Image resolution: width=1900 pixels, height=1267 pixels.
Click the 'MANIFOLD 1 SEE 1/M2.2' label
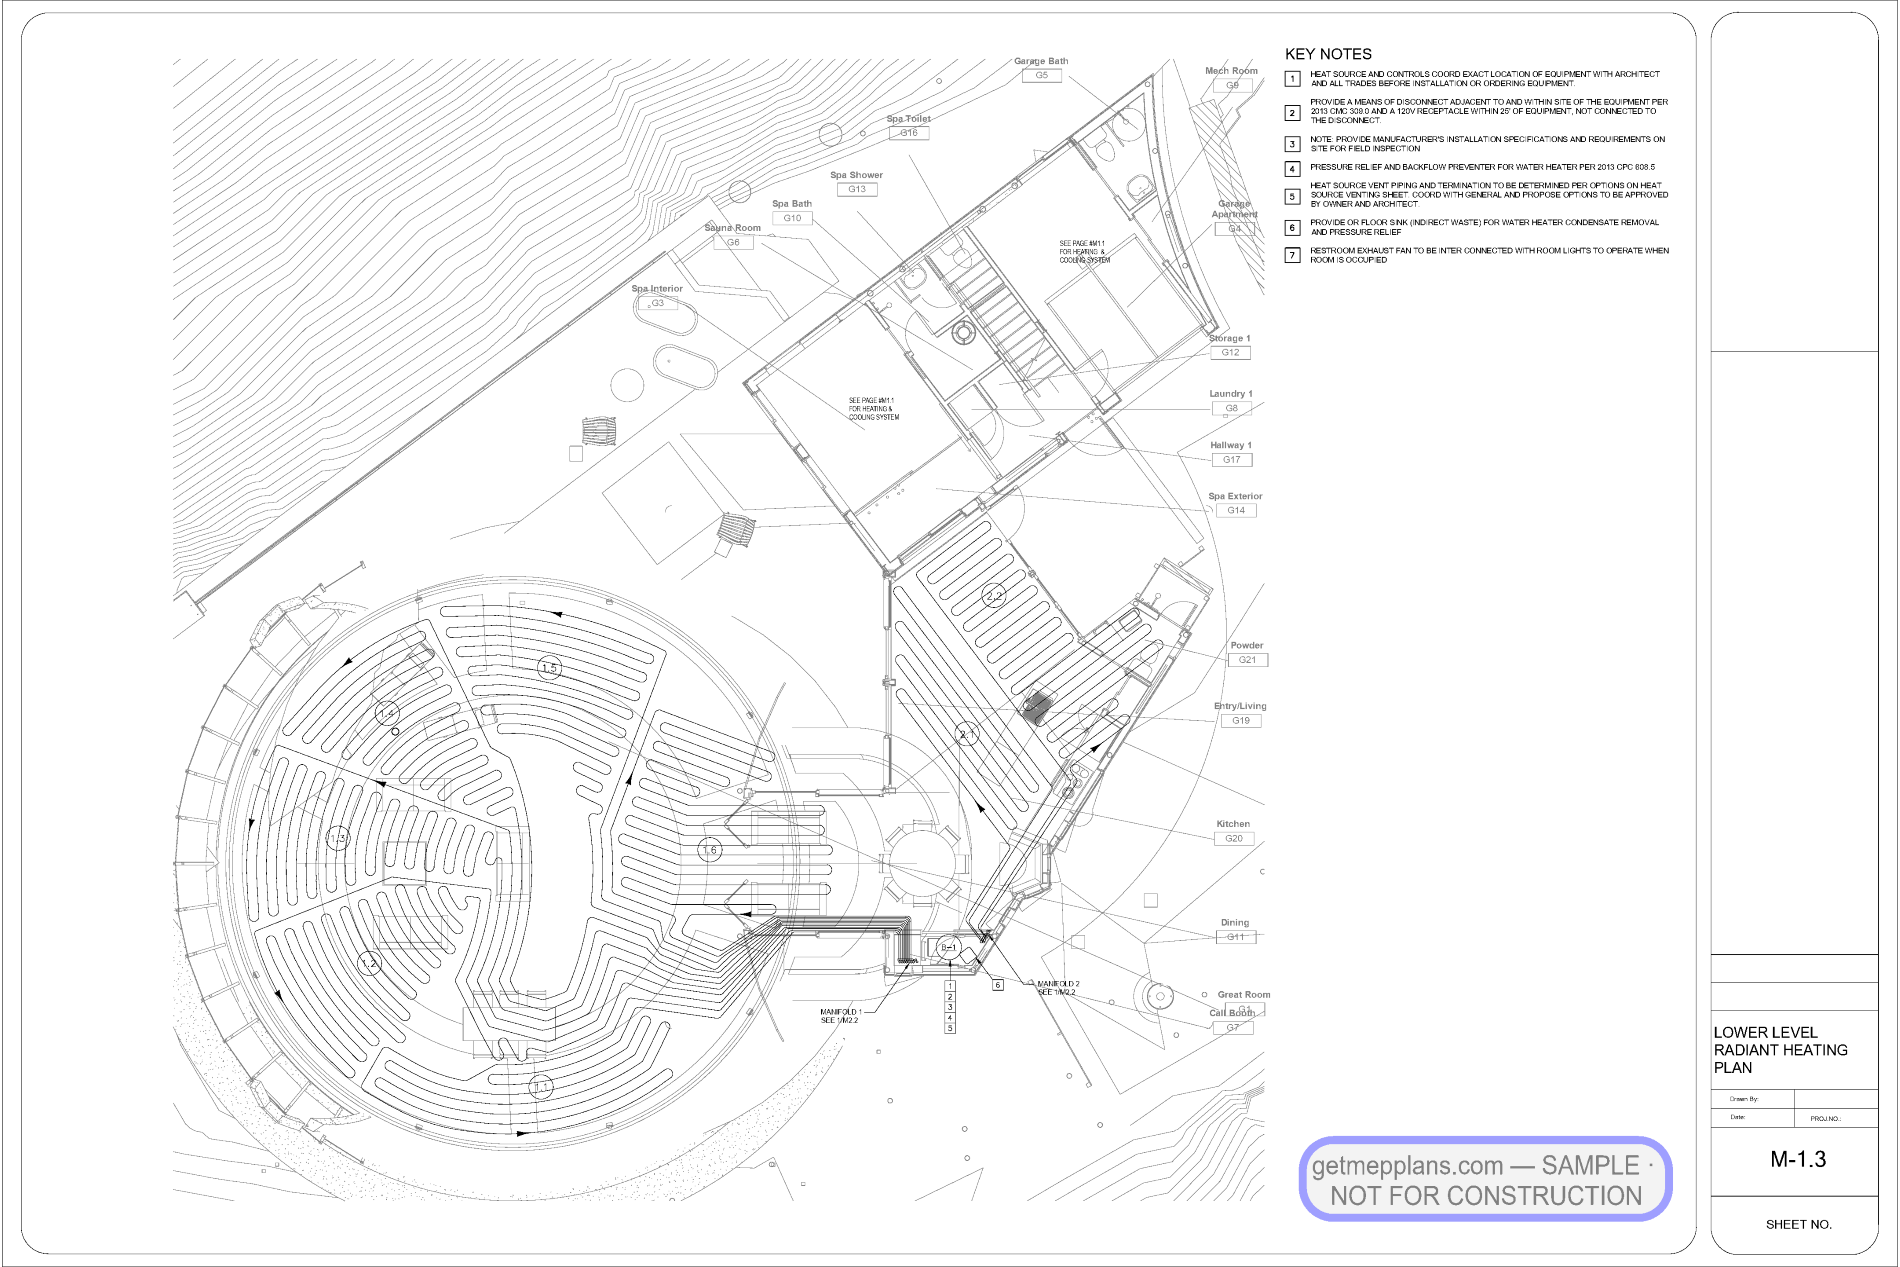tap(840, 1016)
